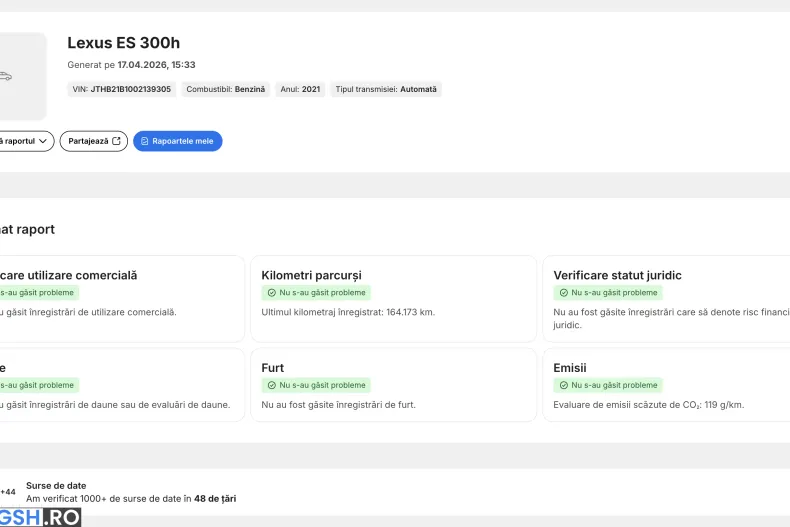
Task: Click Tipul transmisiei: Automată chip
Action: pyautogui.click(x=386, y=89)
